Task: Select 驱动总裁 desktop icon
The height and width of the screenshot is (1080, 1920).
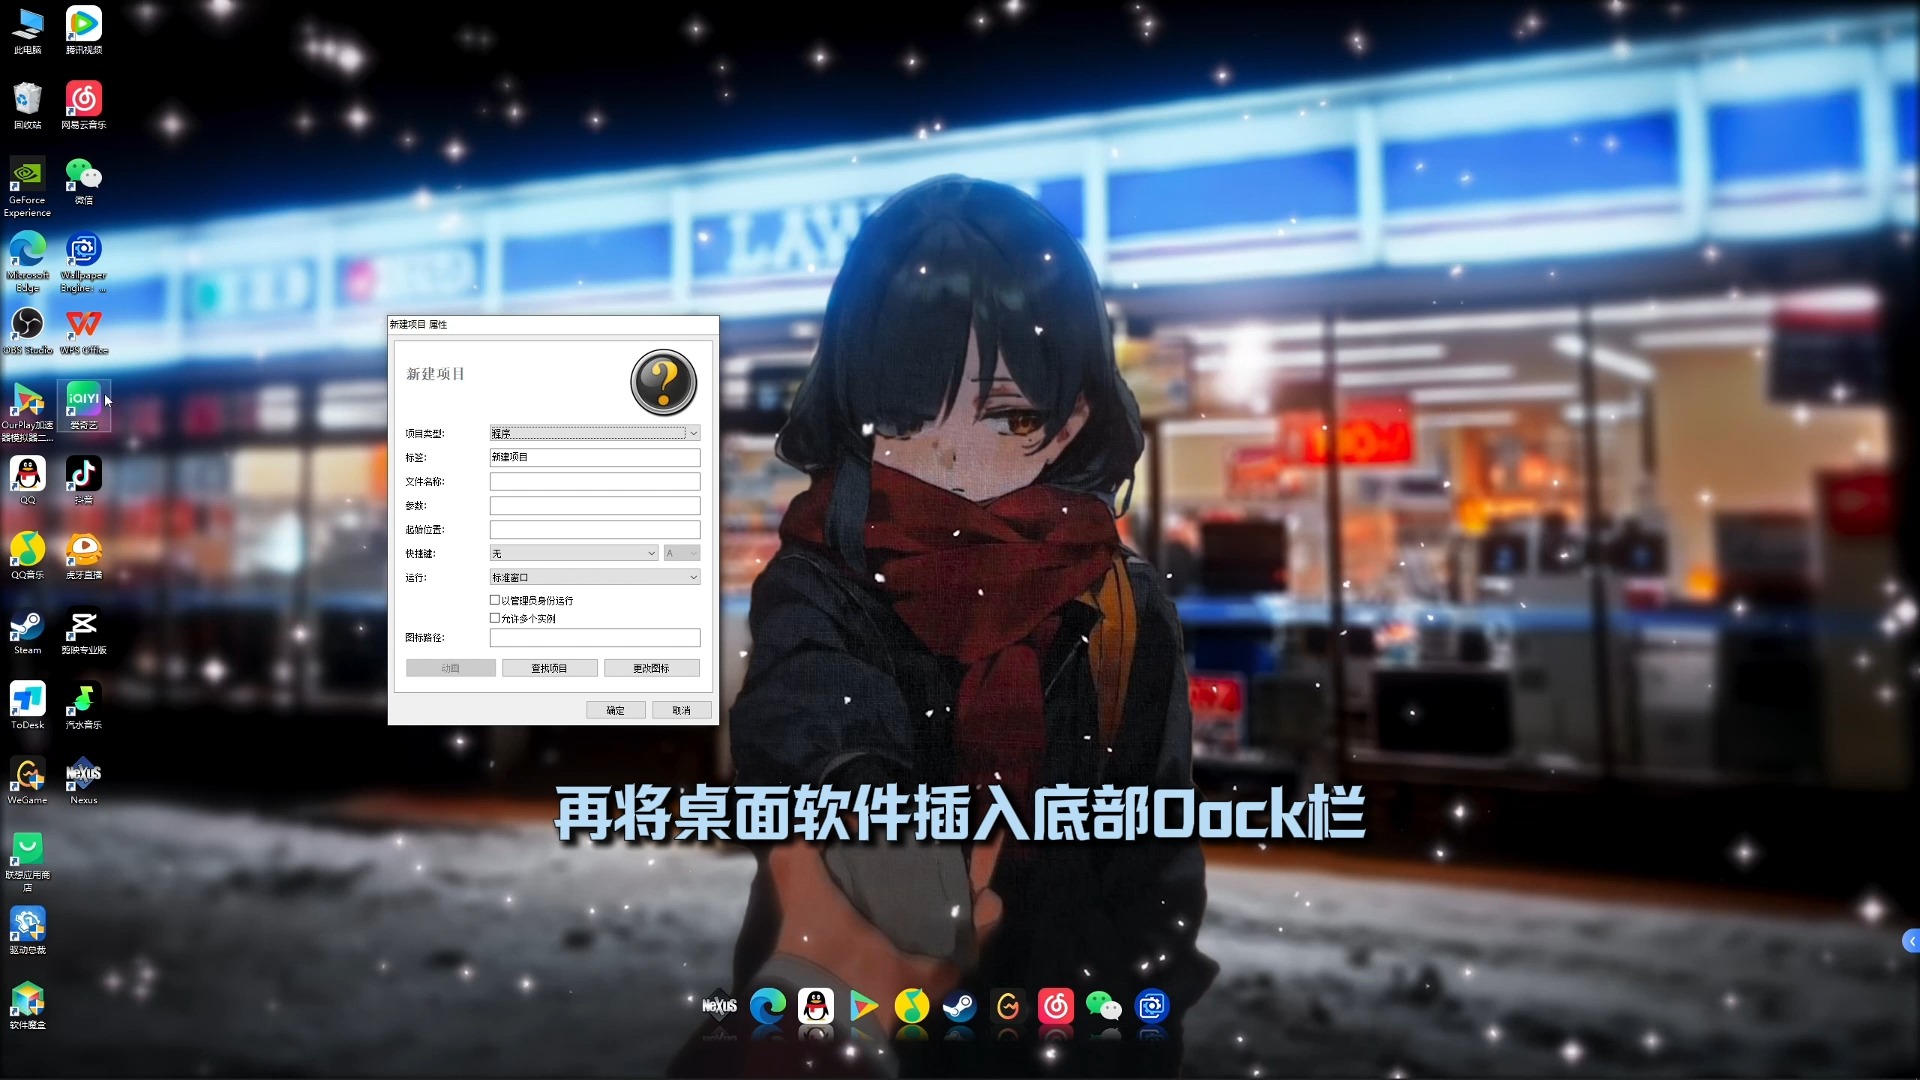Action: (28, 931)
